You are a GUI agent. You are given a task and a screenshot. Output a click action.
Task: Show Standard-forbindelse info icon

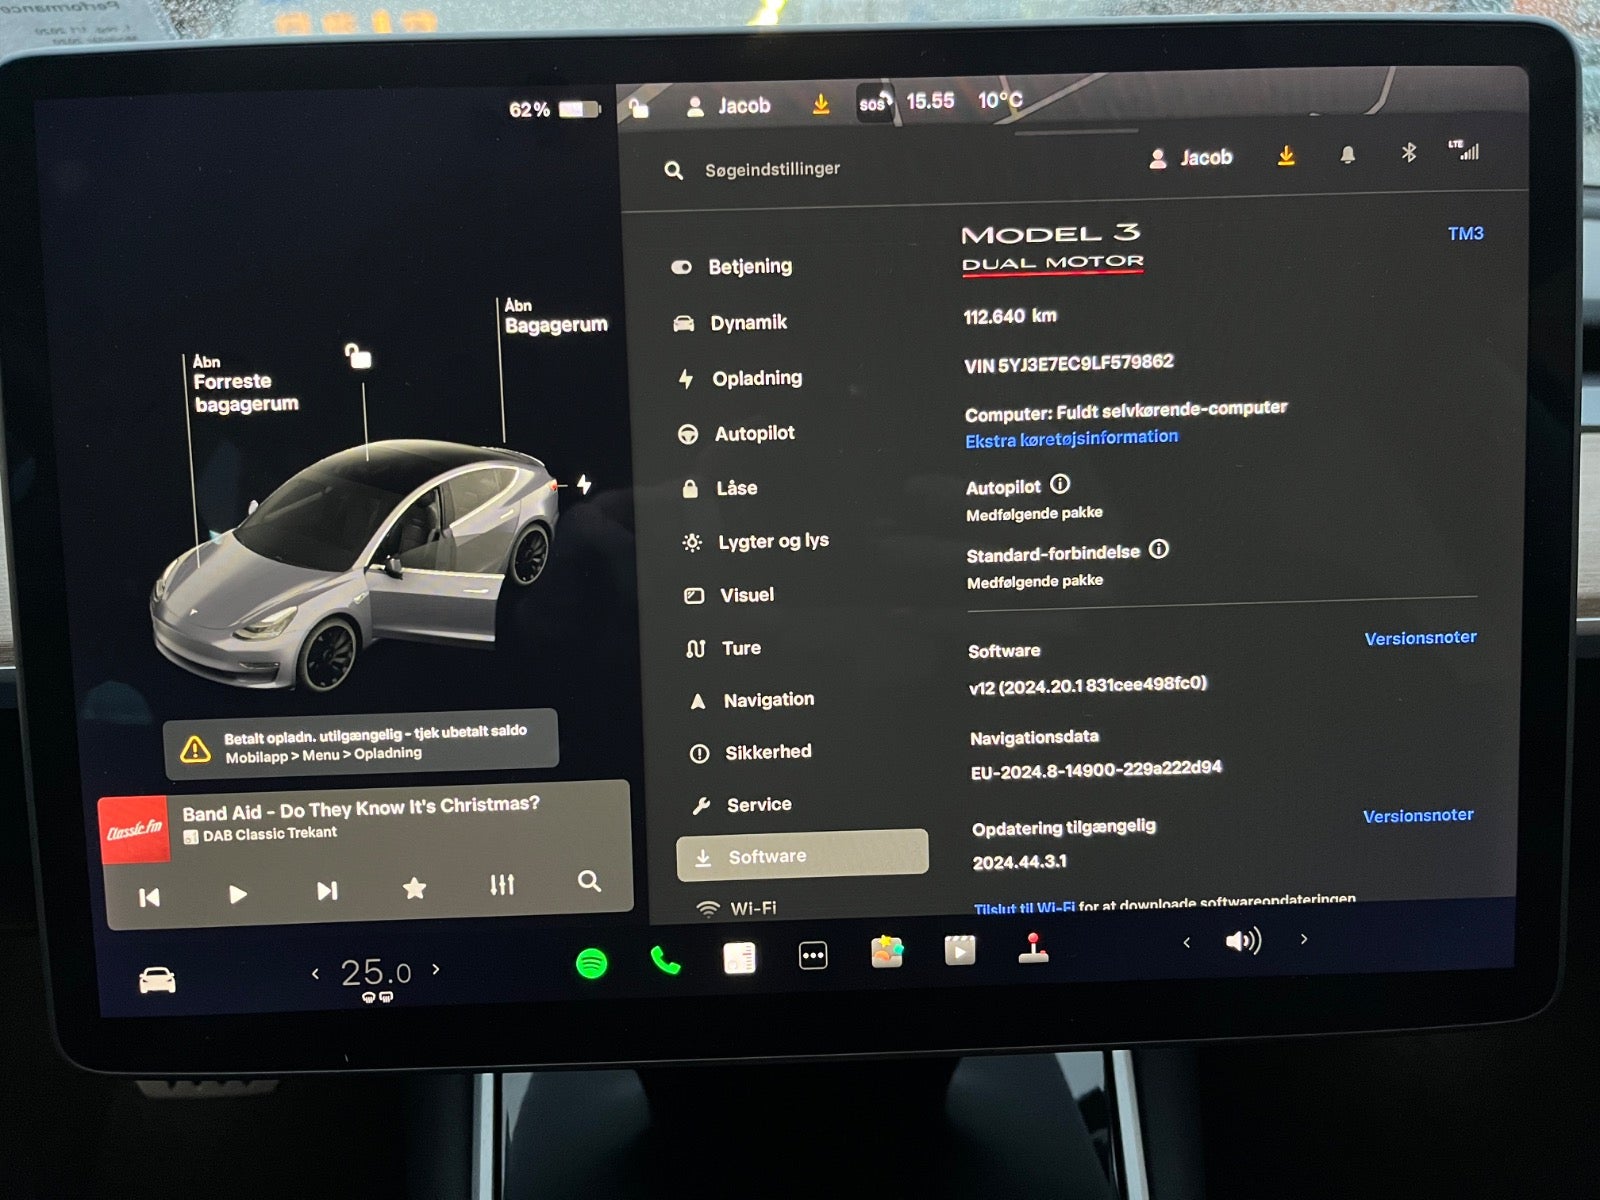[x=1158, y=549]
